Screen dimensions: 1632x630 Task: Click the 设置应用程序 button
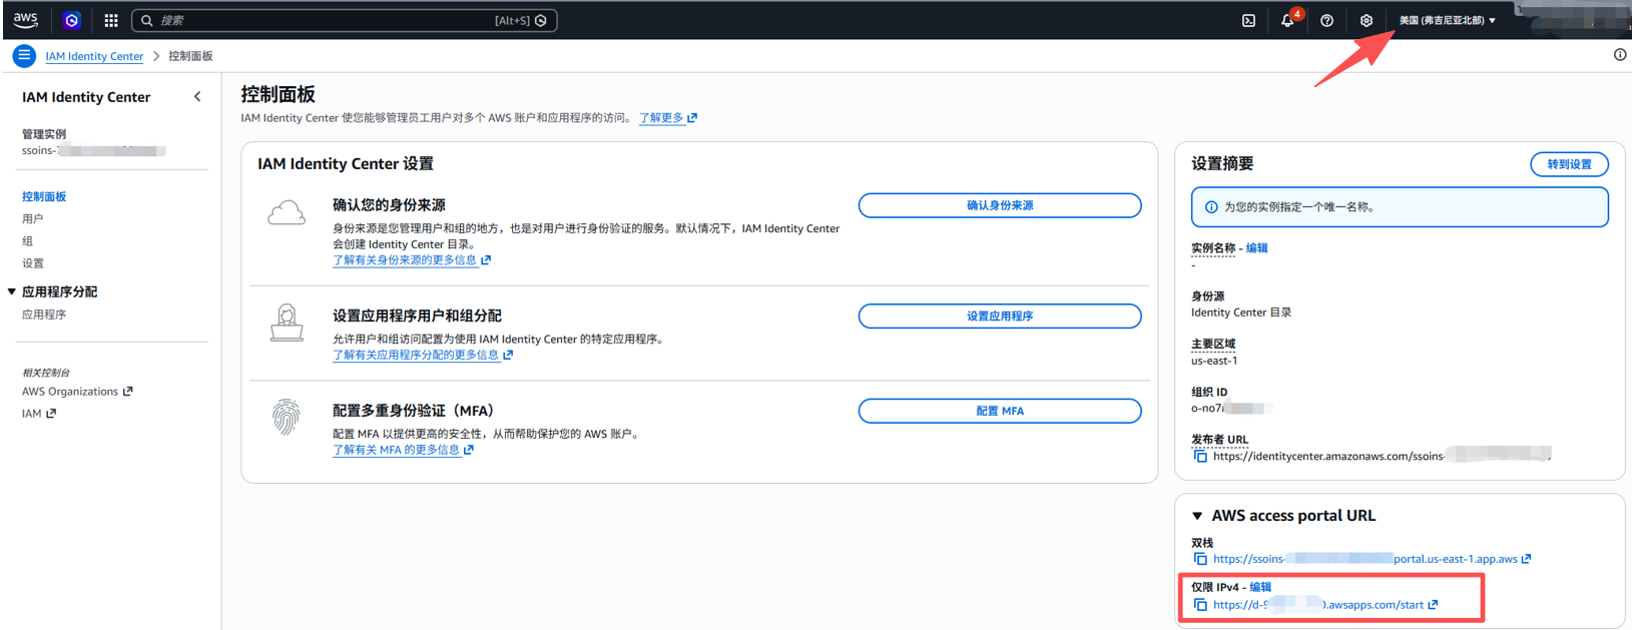click(1000, 316)
